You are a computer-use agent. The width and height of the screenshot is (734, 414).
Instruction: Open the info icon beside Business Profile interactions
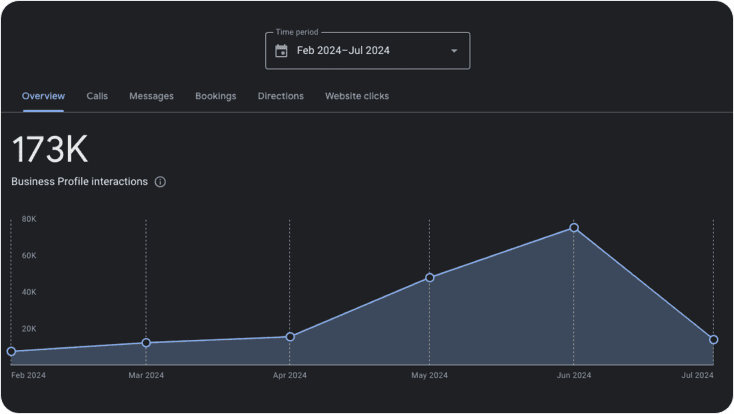[x=160, y=182]
